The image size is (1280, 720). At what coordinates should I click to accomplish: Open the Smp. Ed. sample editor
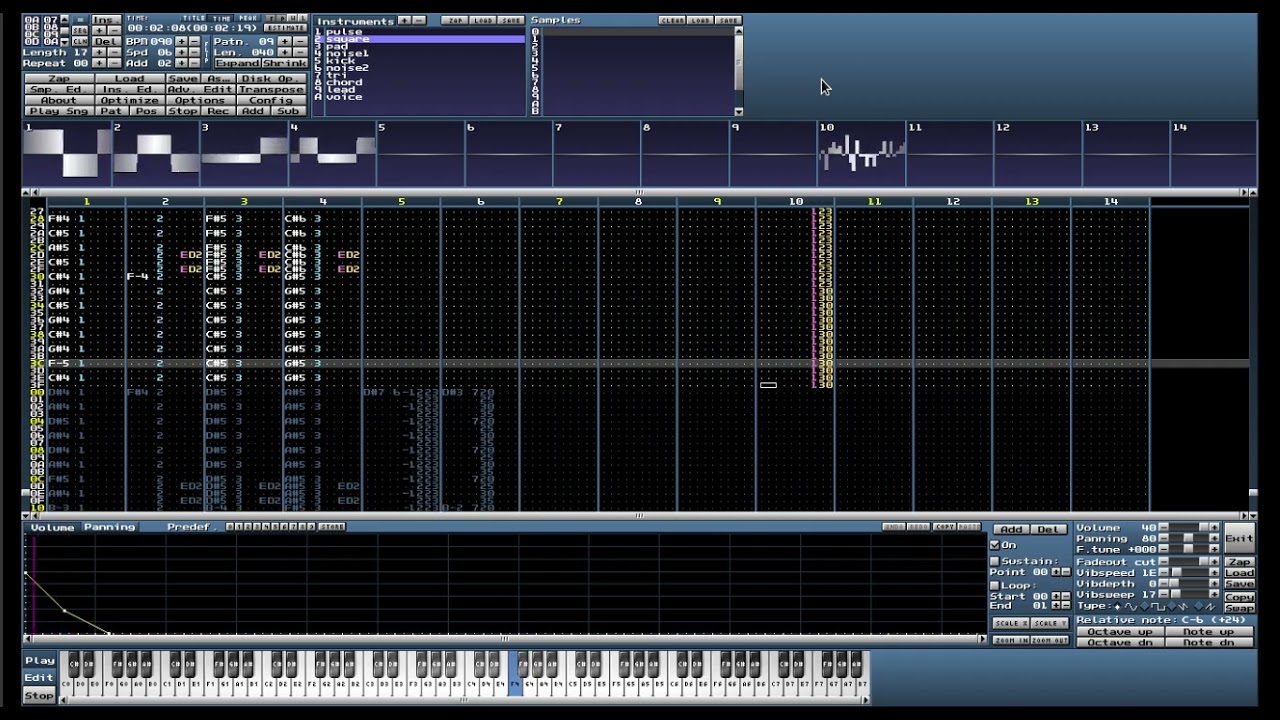[x=59, y=89]
